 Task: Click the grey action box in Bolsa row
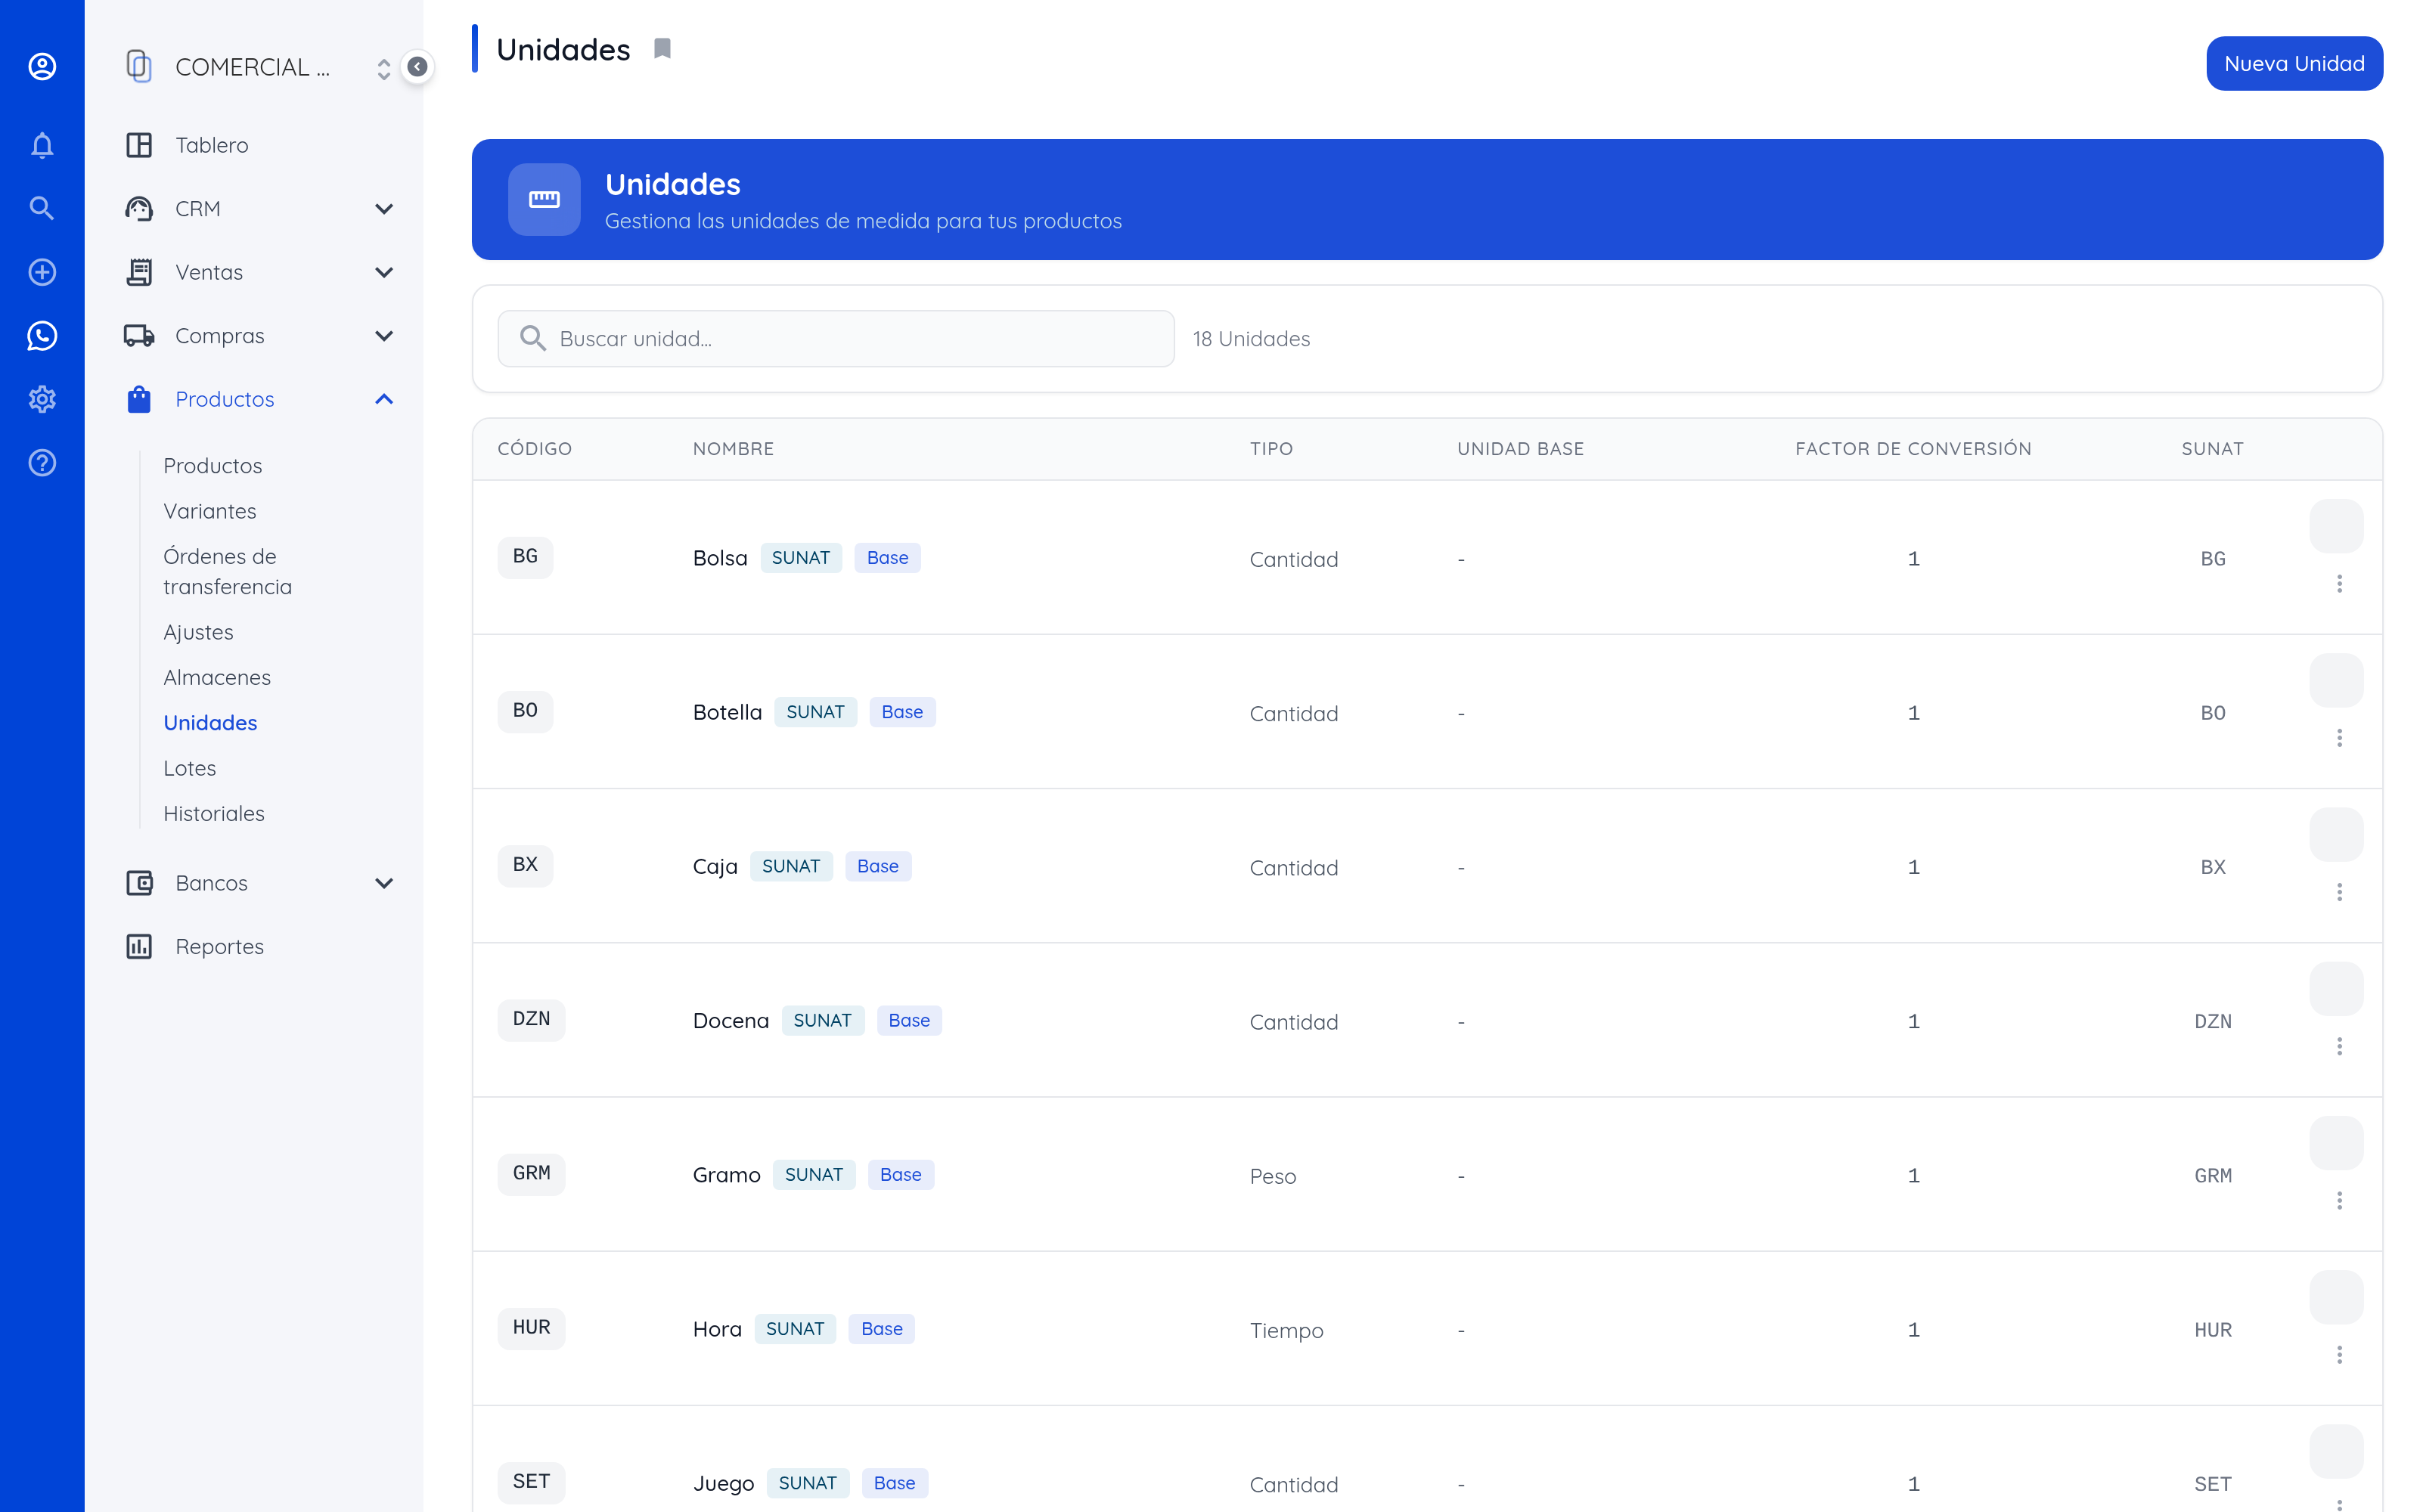tap(2337, 526)
